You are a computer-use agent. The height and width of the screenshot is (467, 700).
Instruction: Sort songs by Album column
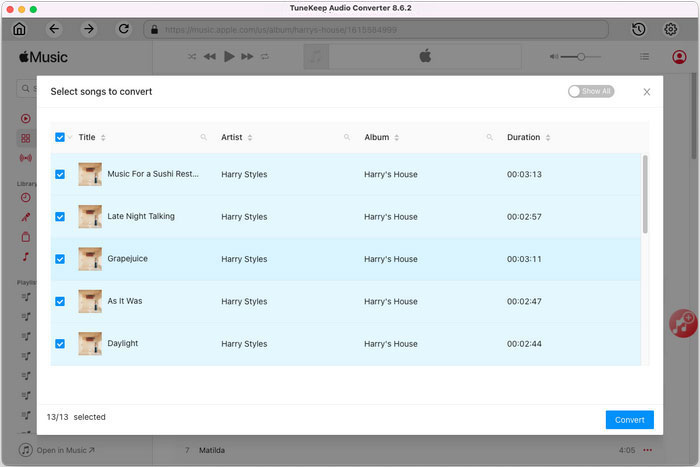pyautogui.click(x=396, y=138)
